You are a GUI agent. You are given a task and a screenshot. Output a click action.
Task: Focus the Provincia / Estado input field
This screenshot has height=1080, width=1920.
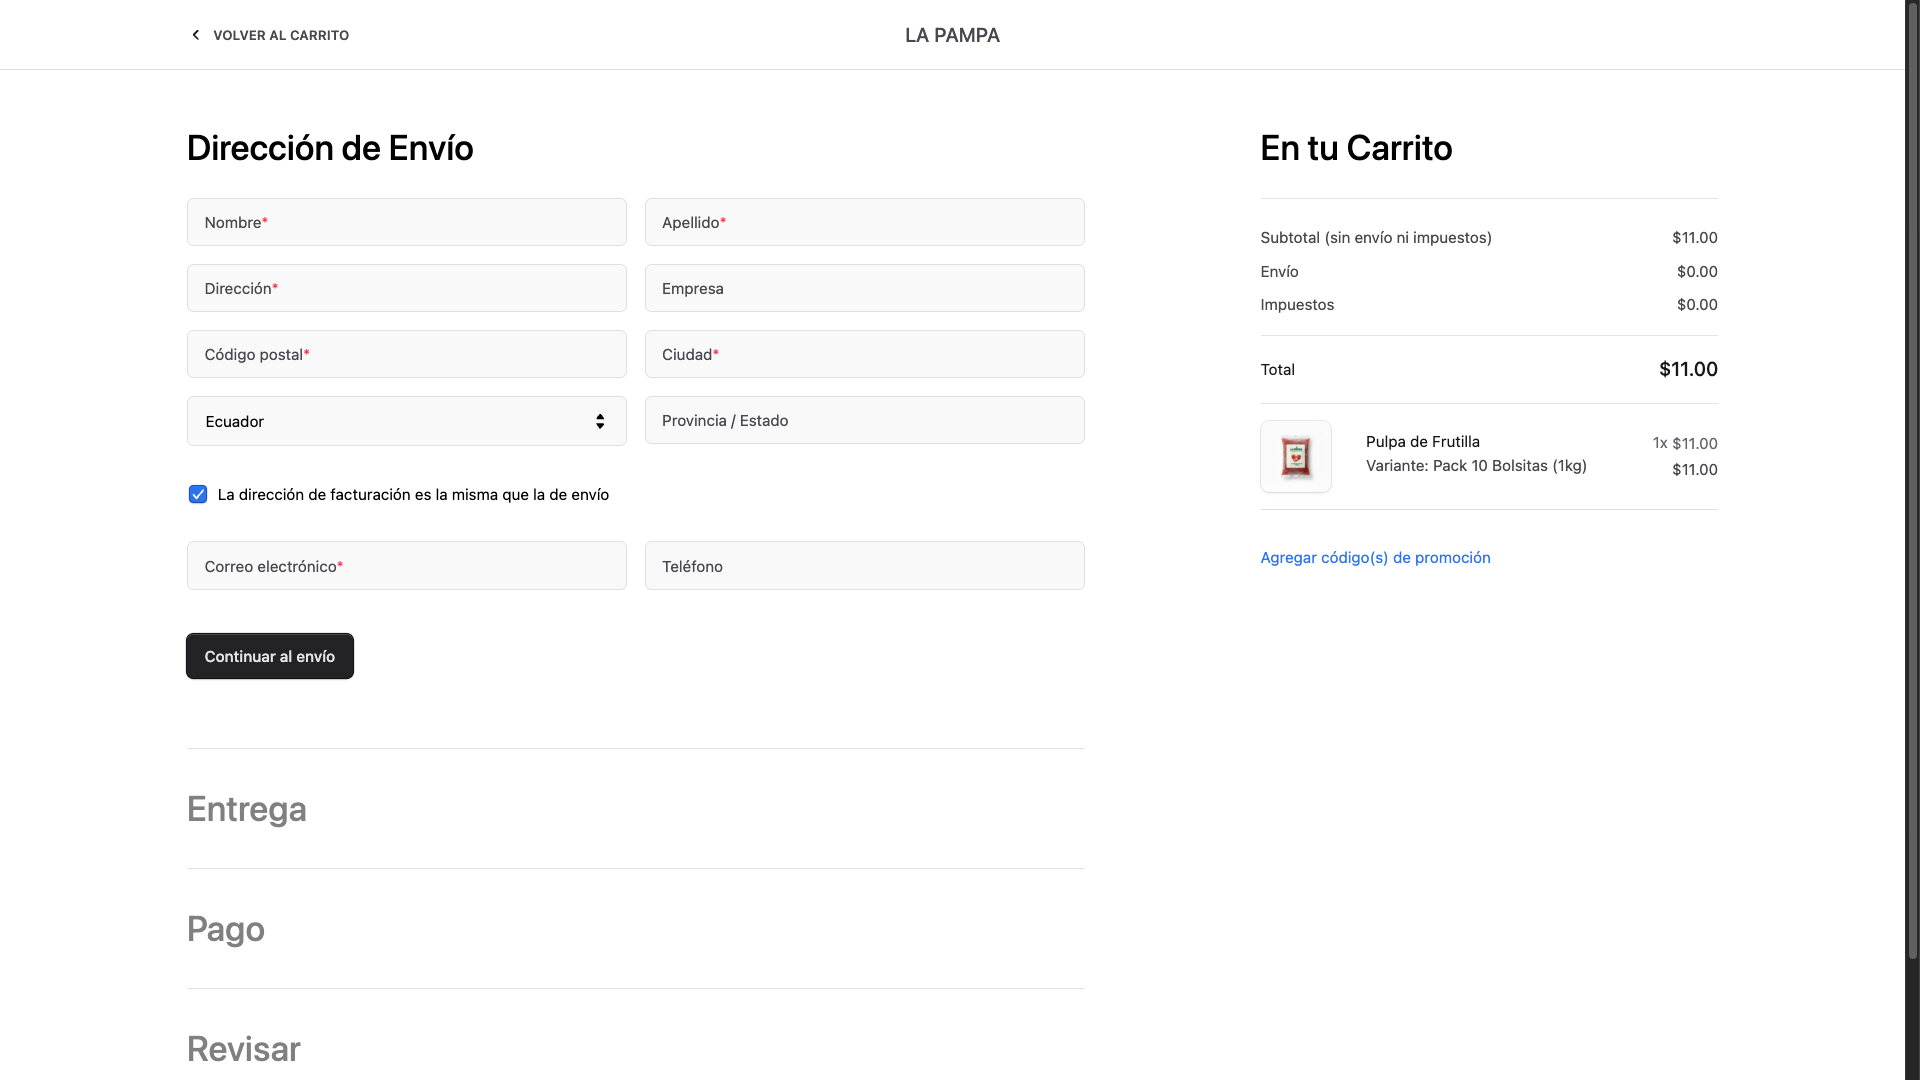click(x=864, y=420)
